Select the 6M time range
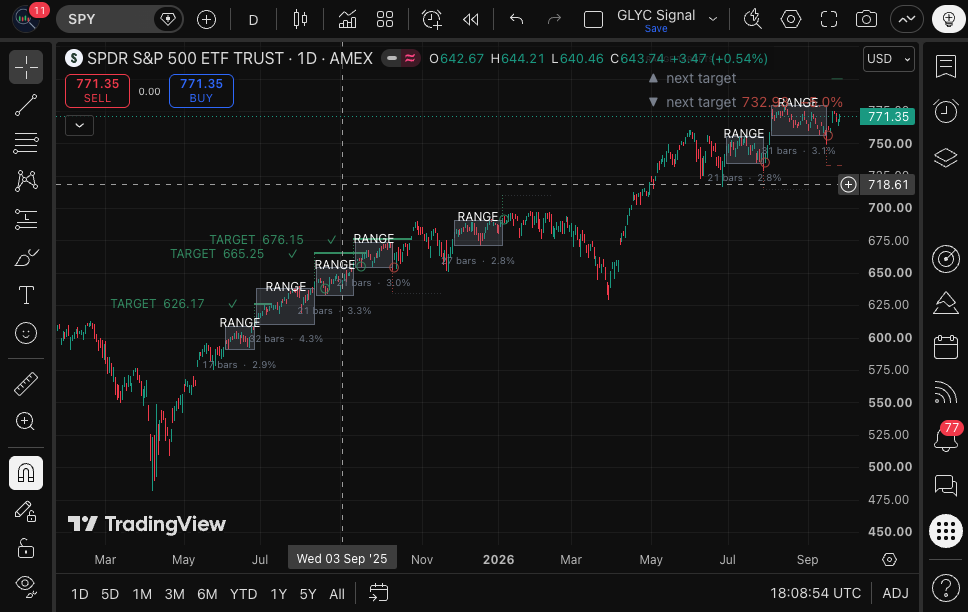The width and height of the screenshot is (968, 612). (x=207, y=594)
